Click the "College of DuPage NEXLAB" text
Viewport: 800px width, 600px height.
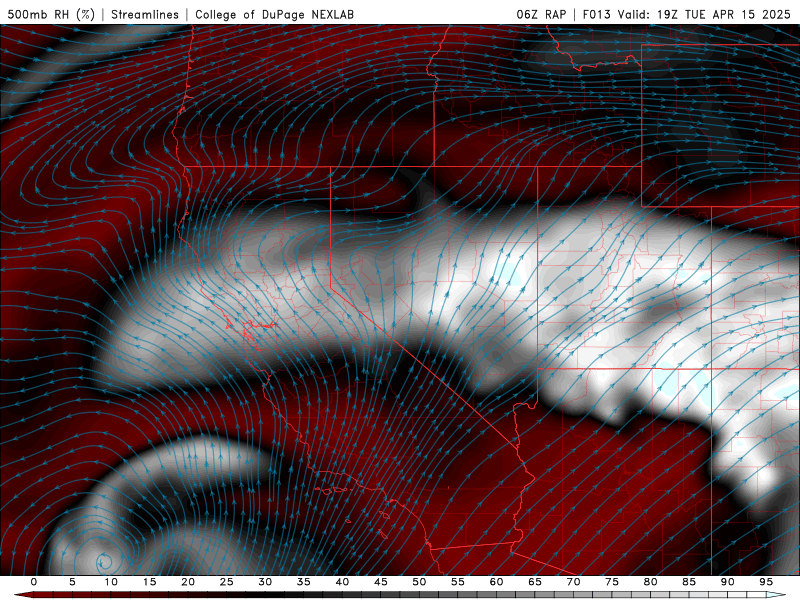coord(274,14)
